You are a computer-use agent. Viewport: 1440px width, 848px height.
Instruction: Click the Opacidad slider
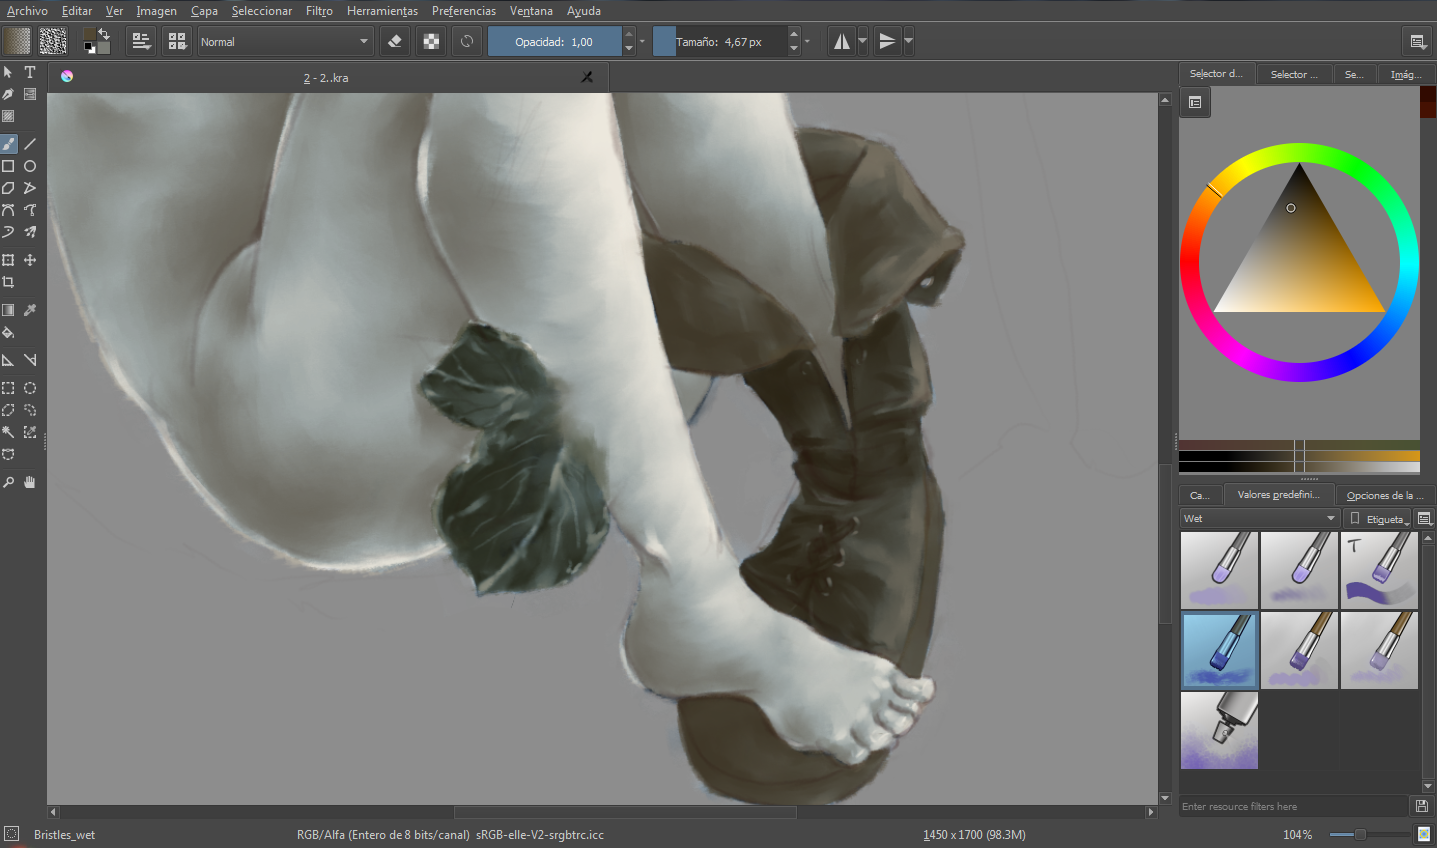554,42
